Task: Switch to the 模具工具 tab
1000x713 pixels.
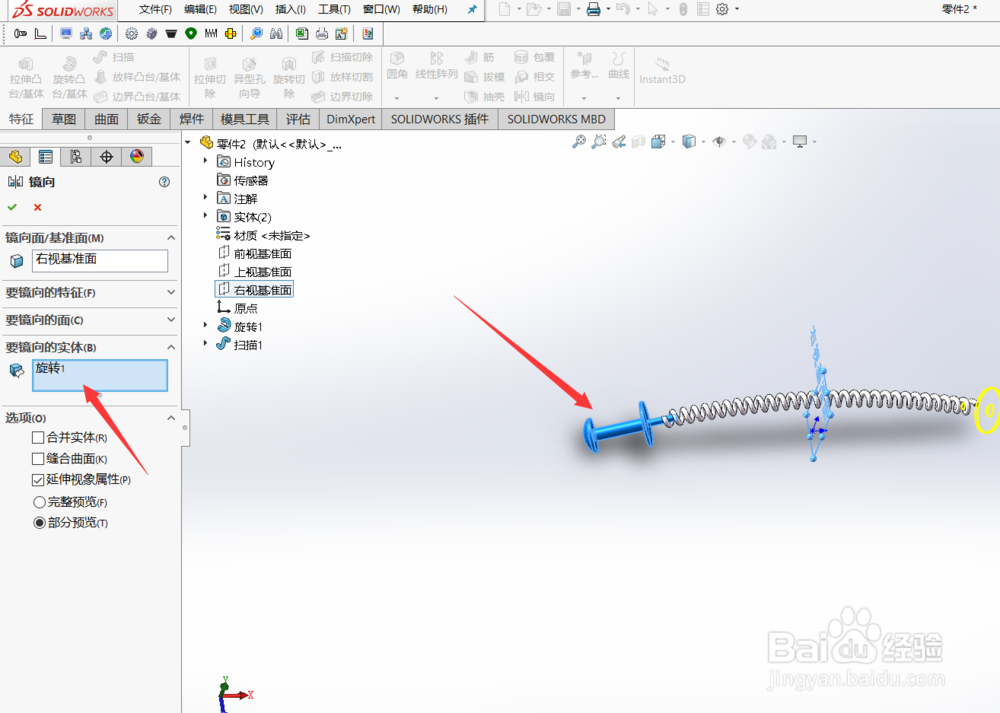Action: tap(245, 119)
